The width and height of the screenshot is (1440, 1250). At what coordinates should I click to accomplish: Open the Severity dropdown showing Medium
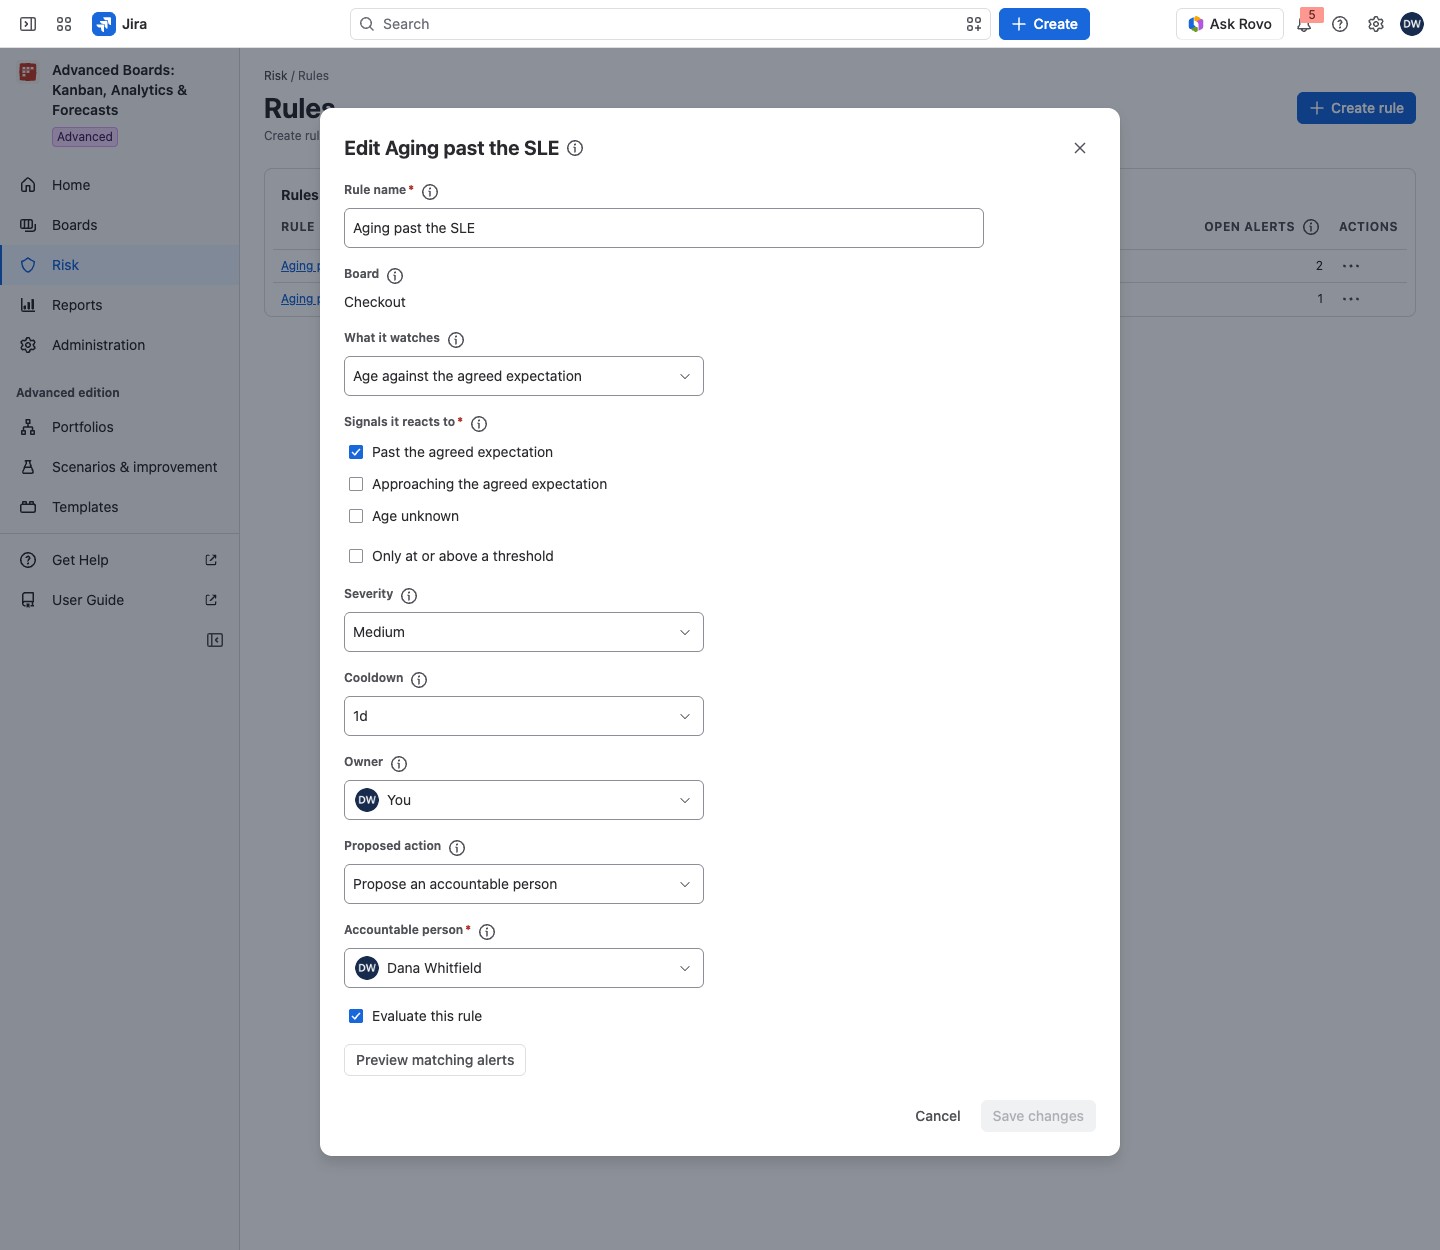click(x=524, y=632)
